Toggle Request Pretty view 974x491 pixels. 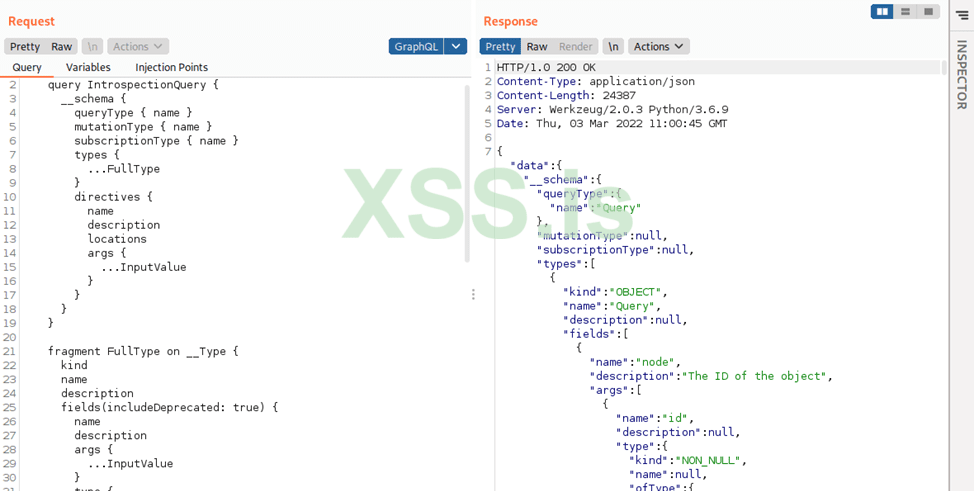[25, 47]
